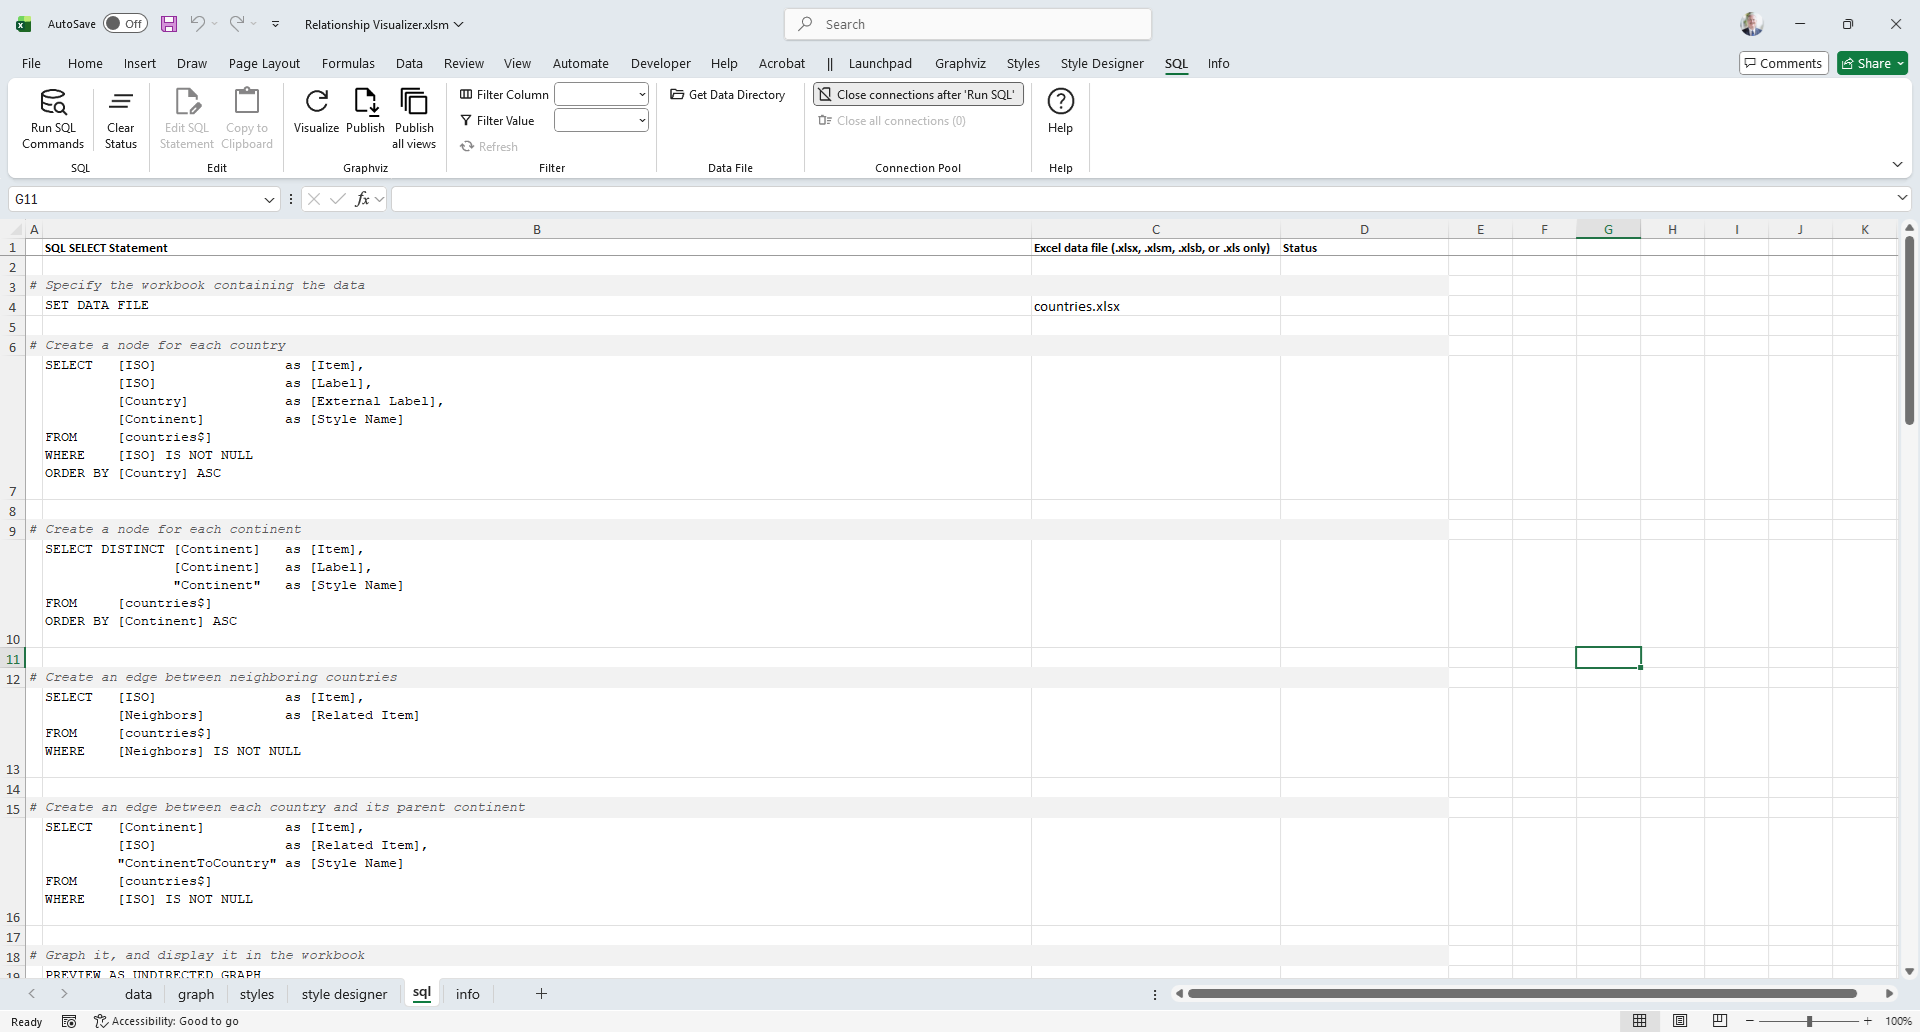Viewport: 1920px width, 1032px height.
Task: Open the Style Designer ribbon tab
Action: point(1101,63)
